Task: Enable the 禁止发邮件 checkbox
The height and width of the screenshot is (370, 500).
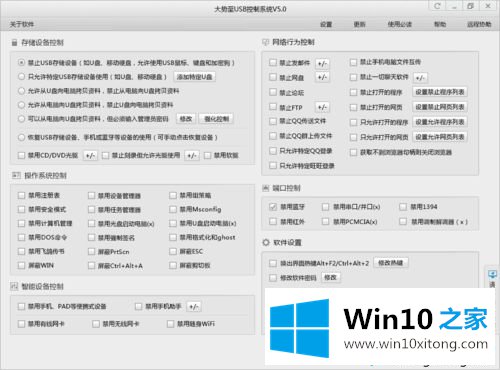Action: click(x=273, y=63)
